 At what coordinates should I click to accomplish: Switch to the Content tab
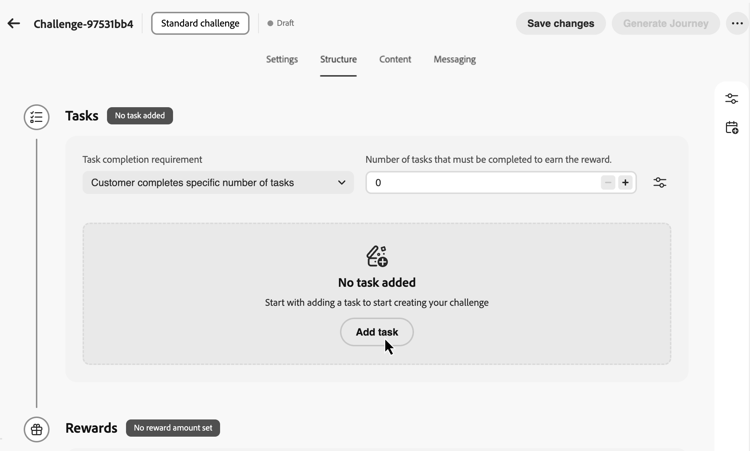395,59
